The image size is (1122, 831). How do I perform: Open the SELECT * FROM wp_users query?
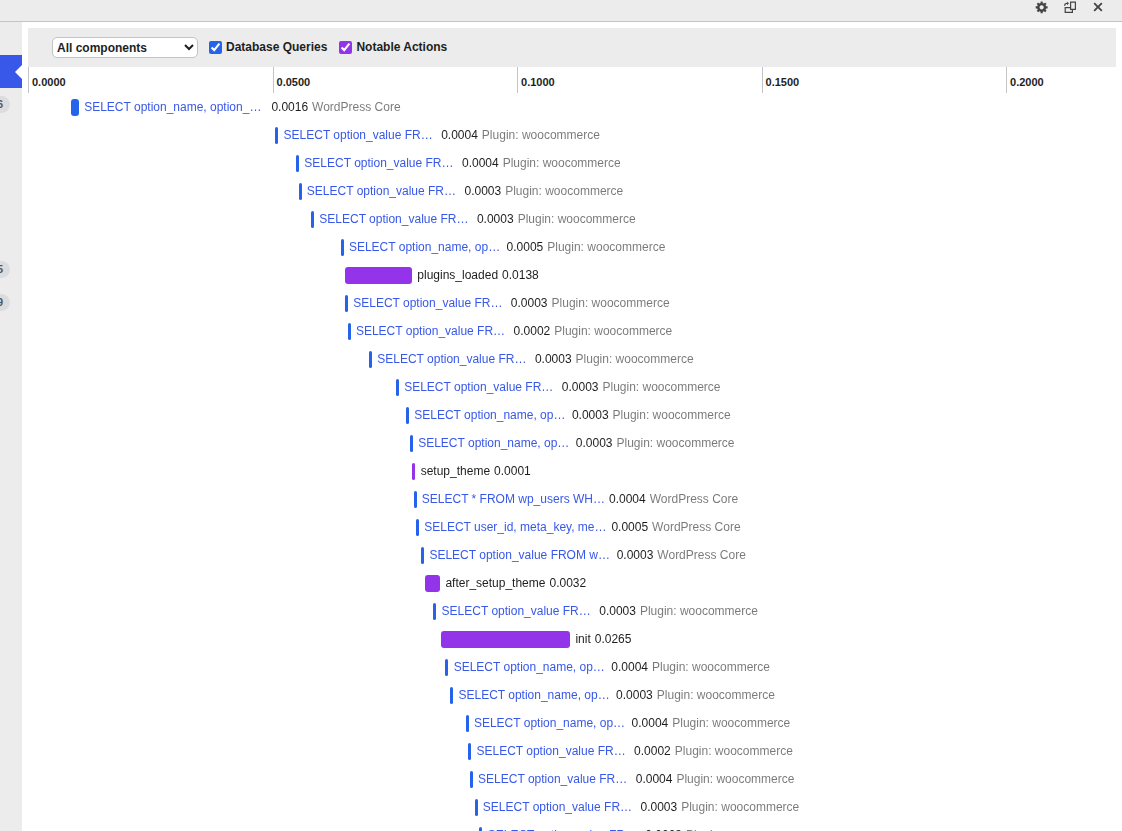tap(512, 499)
